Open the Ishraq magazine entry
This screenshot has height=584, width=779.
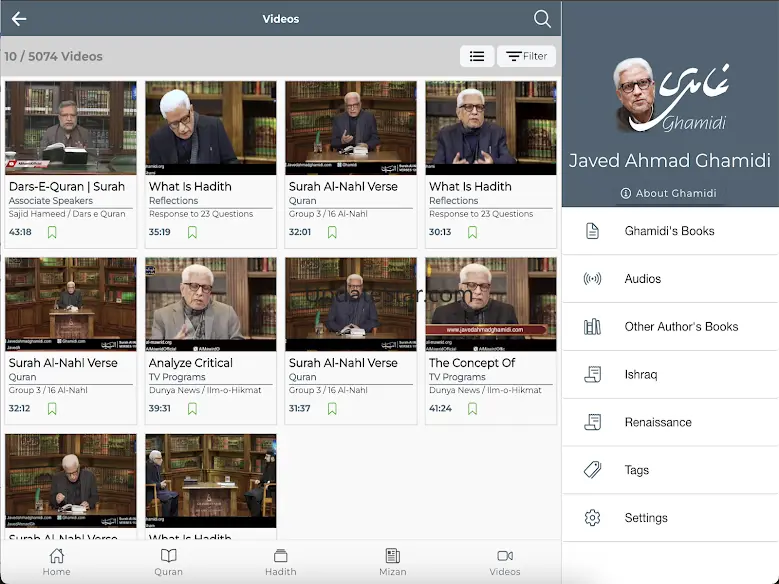640,375
